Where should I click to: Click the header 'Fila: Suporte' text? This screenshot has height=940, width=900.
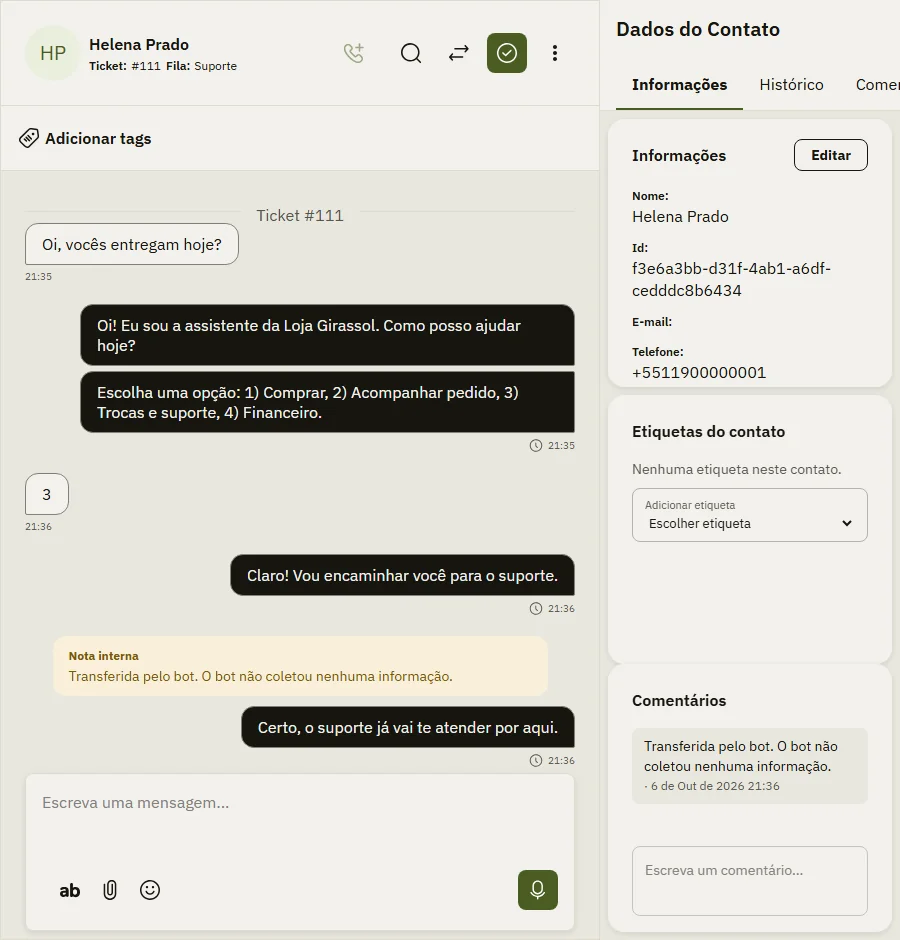pyautogui.click(x=201, y=66)
